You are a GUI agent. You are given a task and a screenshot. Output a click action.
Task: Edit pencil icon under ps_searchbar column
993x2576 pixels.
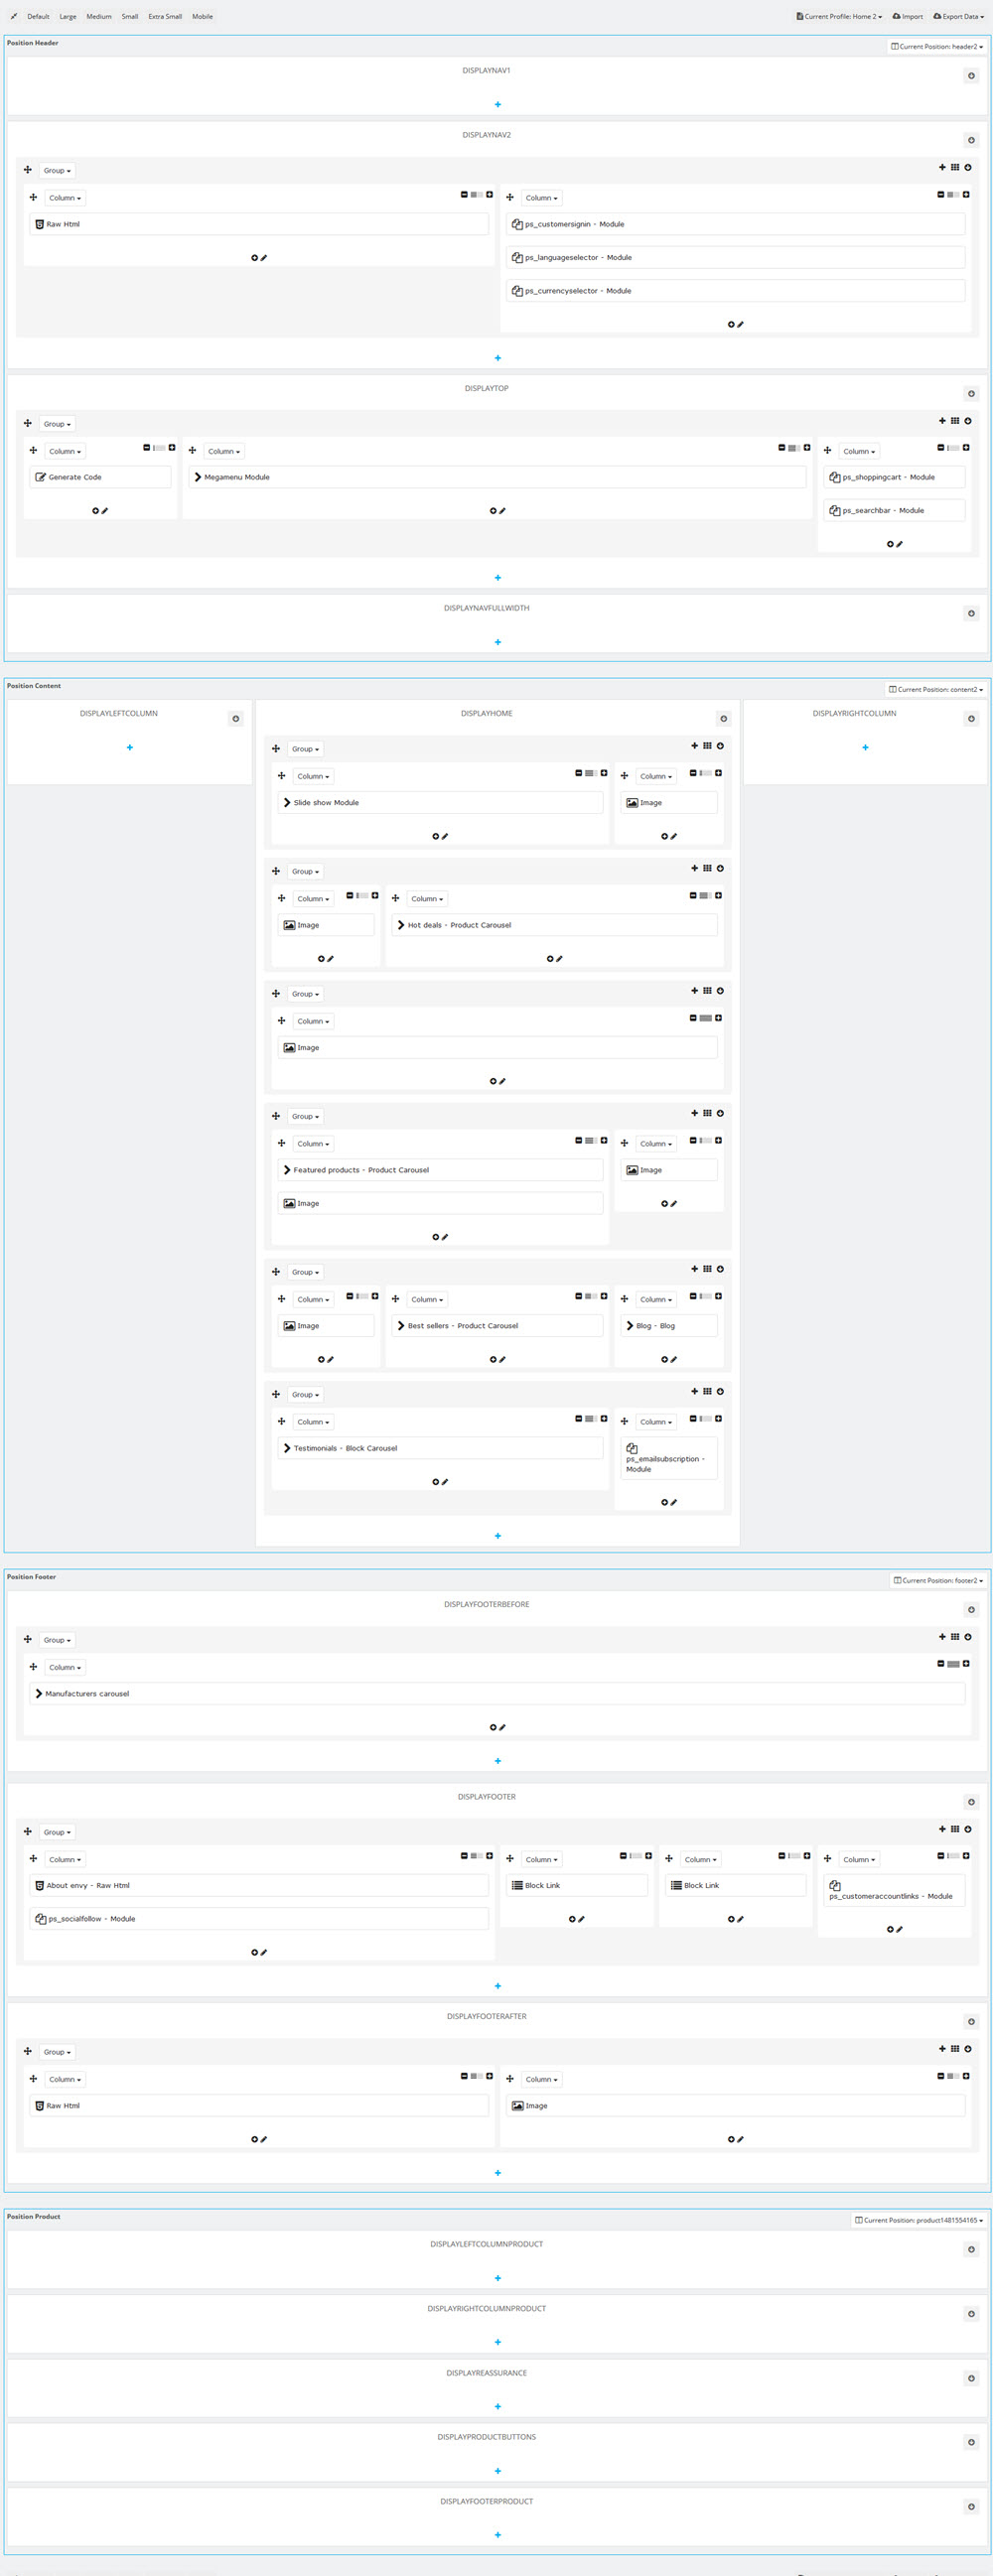tap(900, 544)
